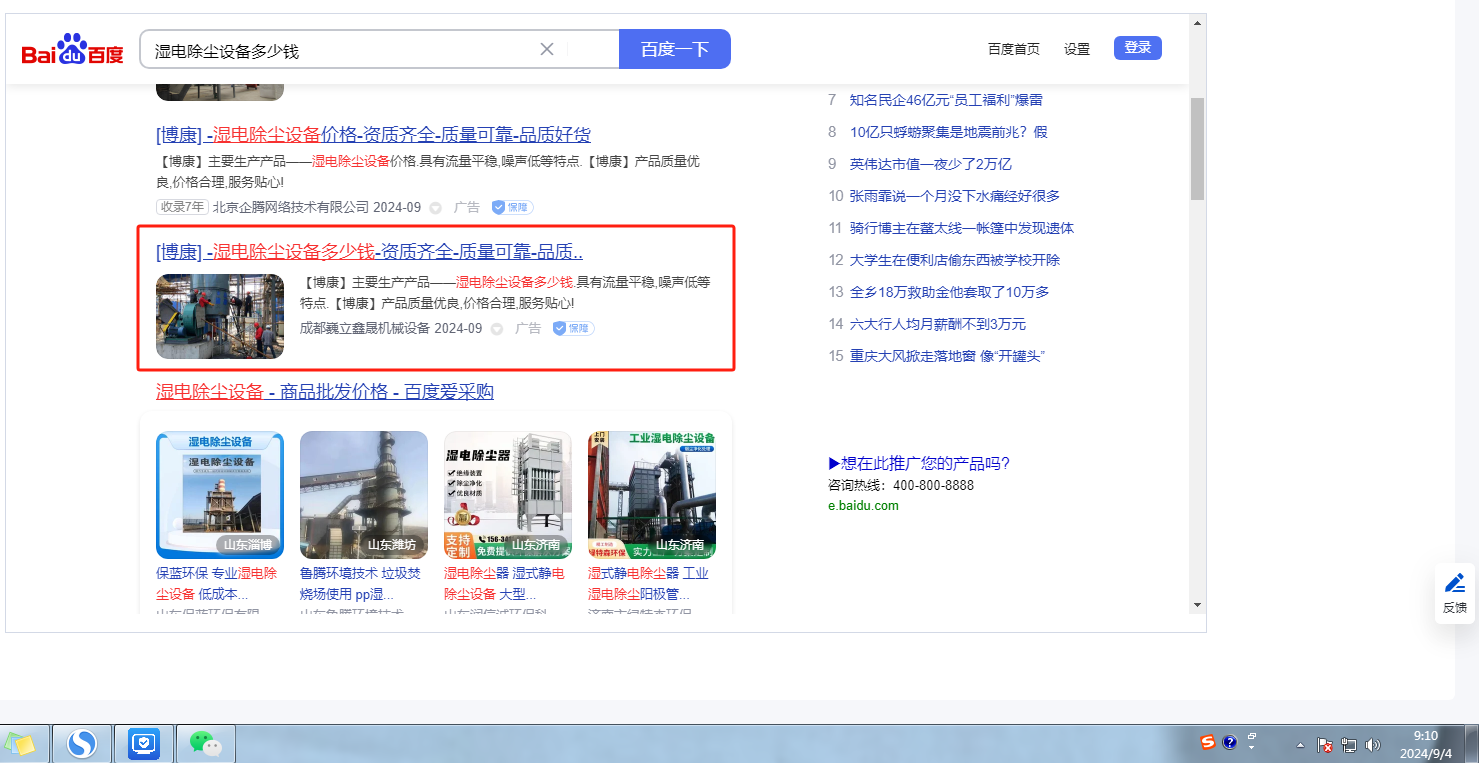Open hot search item 英伟达市值一夜少了2万亿
Viewport: 1479px width, 763px height.
[x=930, y=164]
